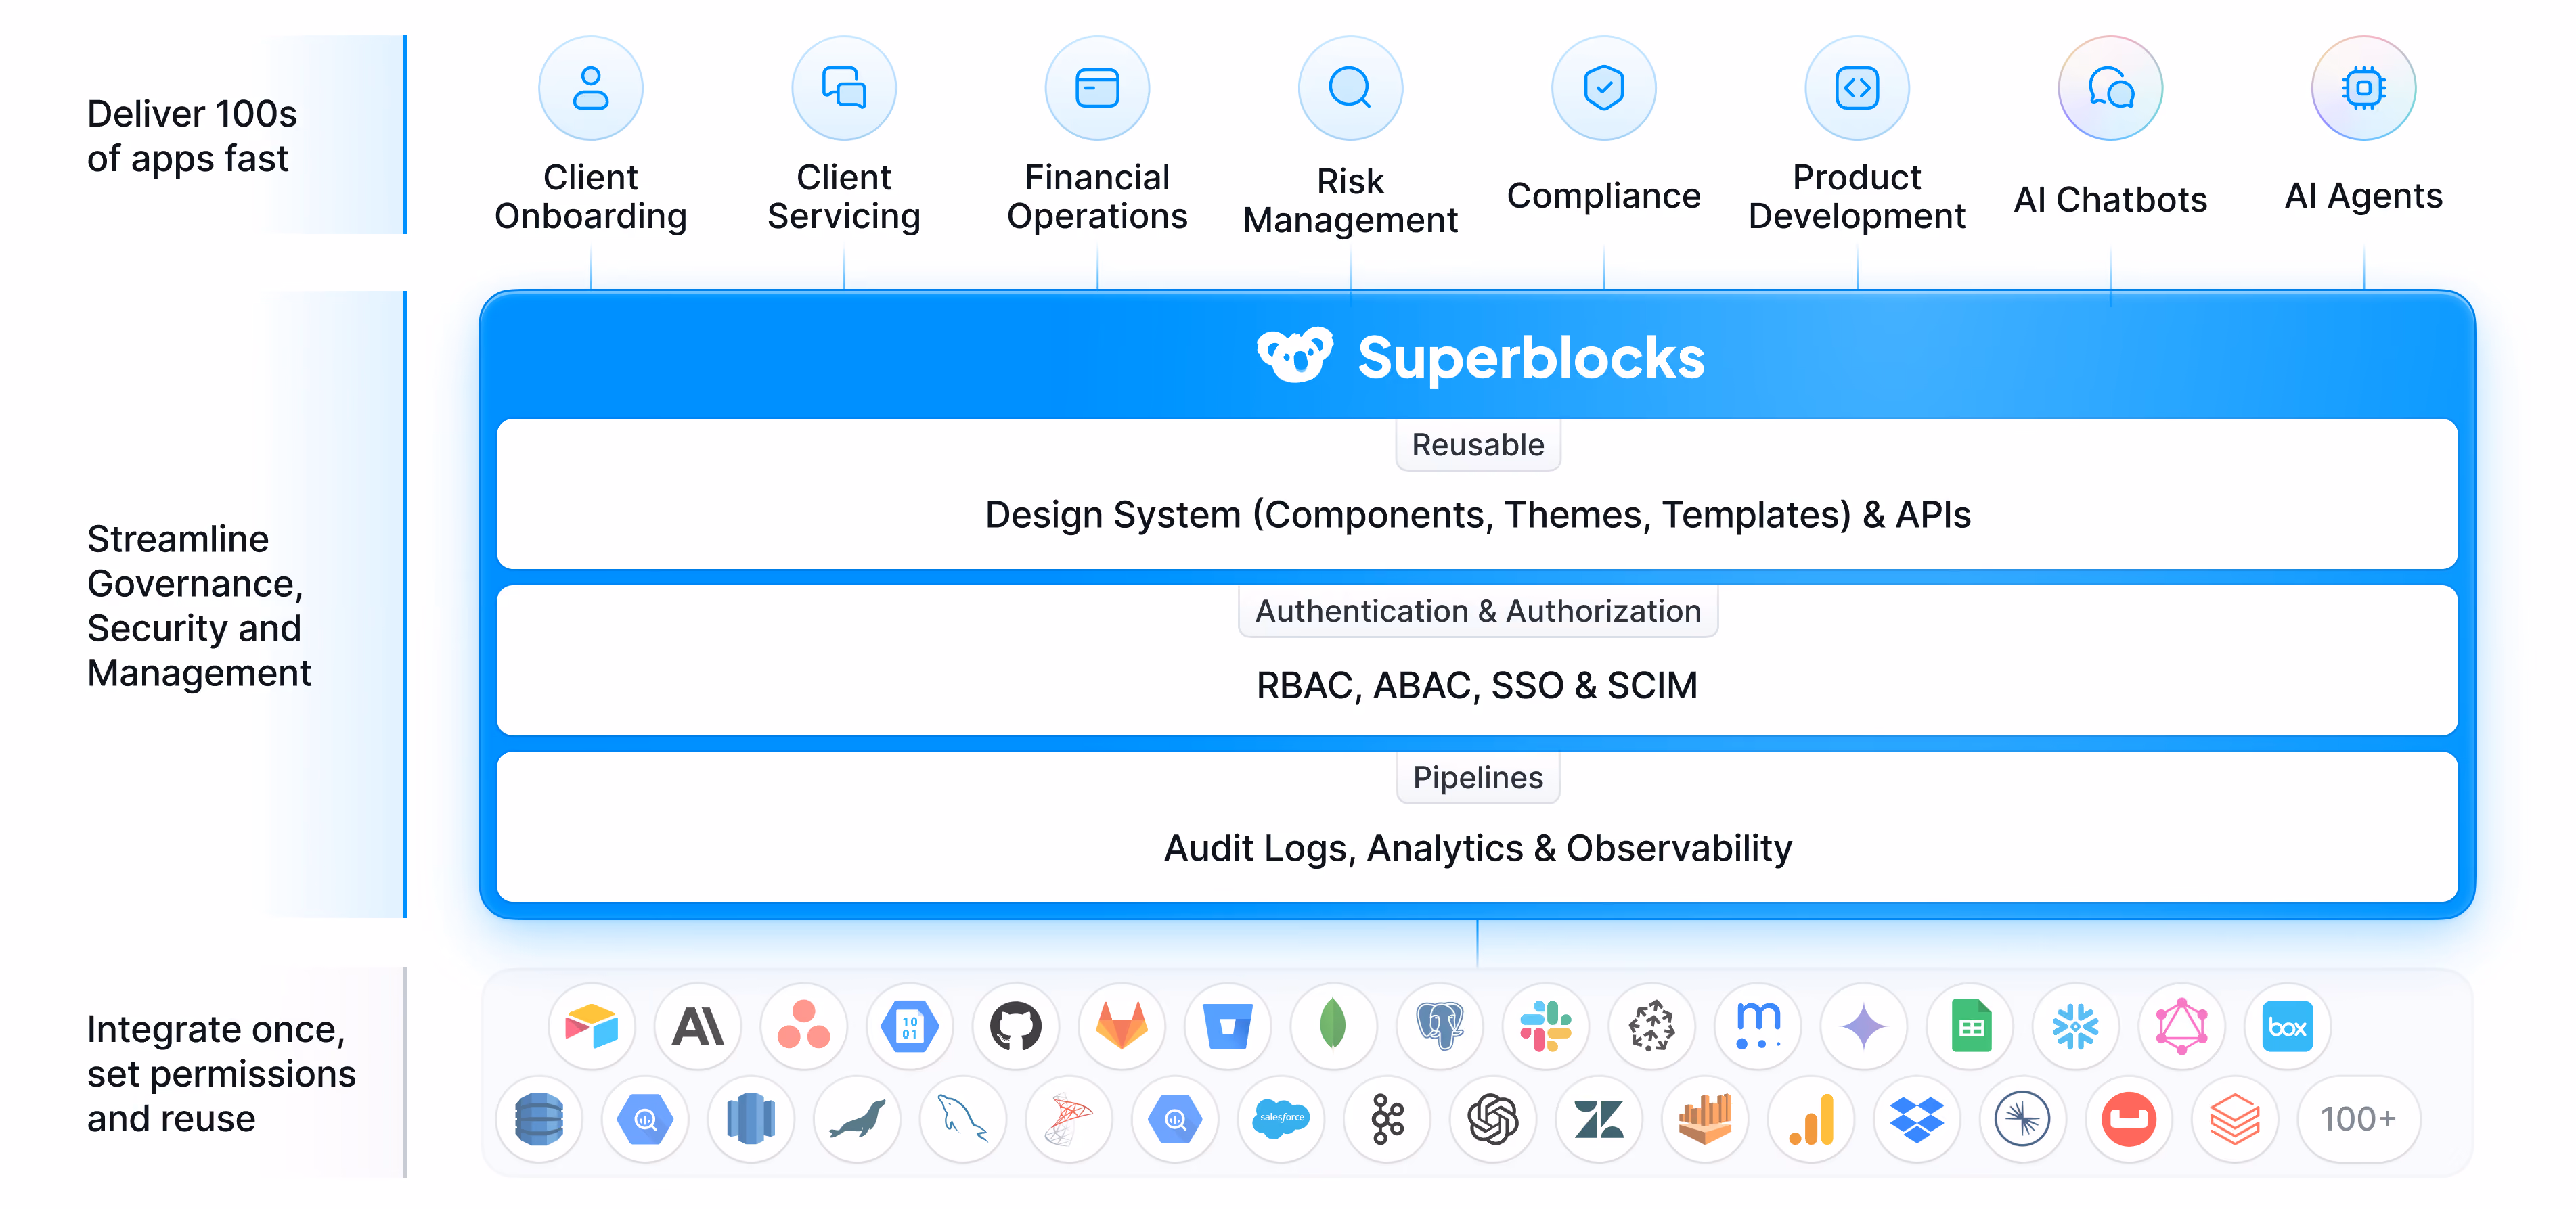The height and width of the screenshot is (1209, 2576).
Task: Select the Dropbox integration icon
Action: pos(1918,1119)
